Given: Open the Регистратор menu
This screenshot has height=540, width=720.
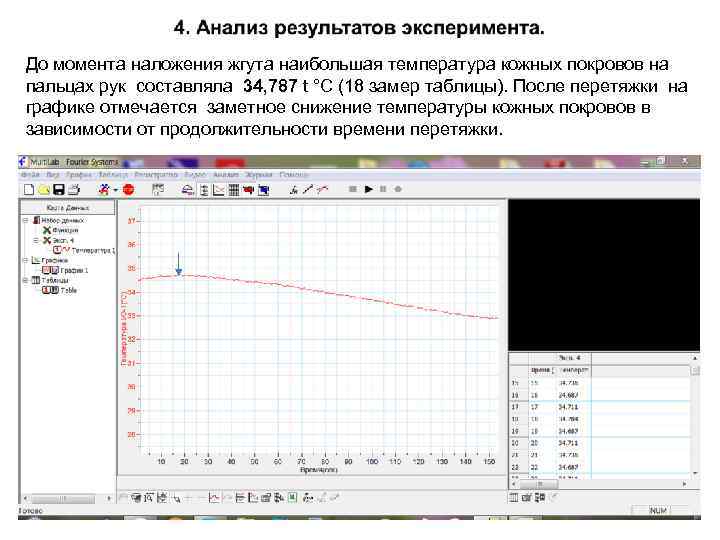Looking at the screenshot, I should [156, 175].
